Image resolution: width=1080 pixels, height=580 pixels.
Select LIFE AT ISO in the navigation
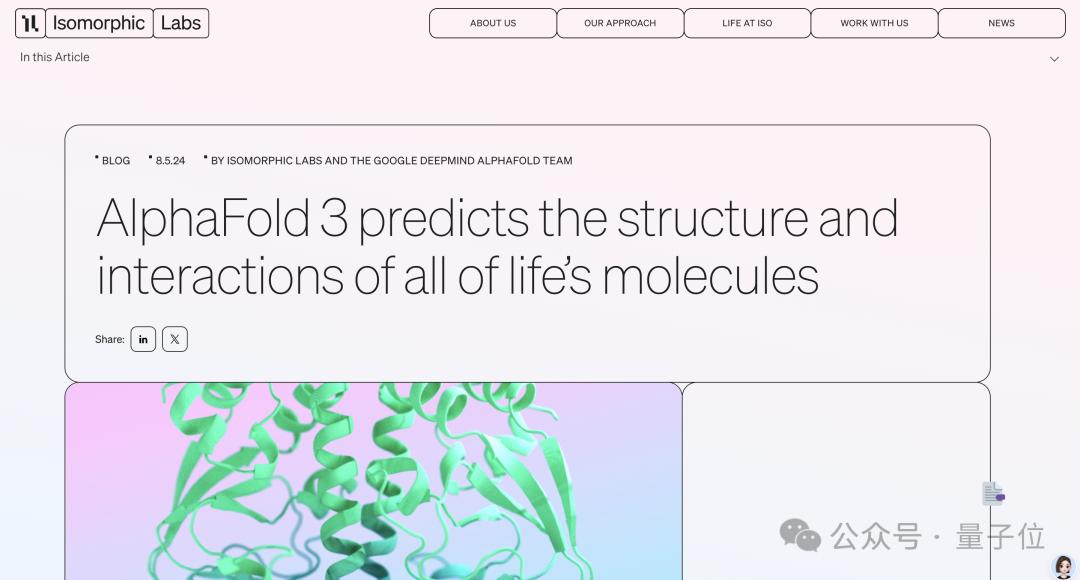[747, 22]
